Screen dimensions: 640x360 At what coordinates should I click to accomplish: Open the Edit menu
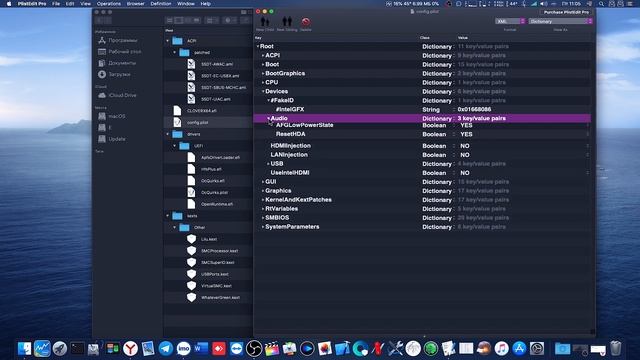point(70,4)
